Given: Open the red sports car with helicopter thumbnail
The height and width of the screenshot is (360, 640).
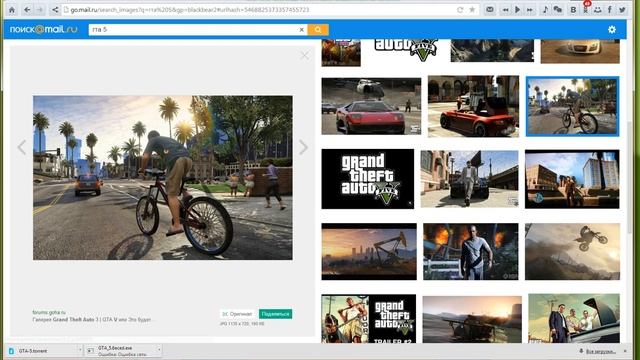Looking at the screenshot, I should (371, 106).
